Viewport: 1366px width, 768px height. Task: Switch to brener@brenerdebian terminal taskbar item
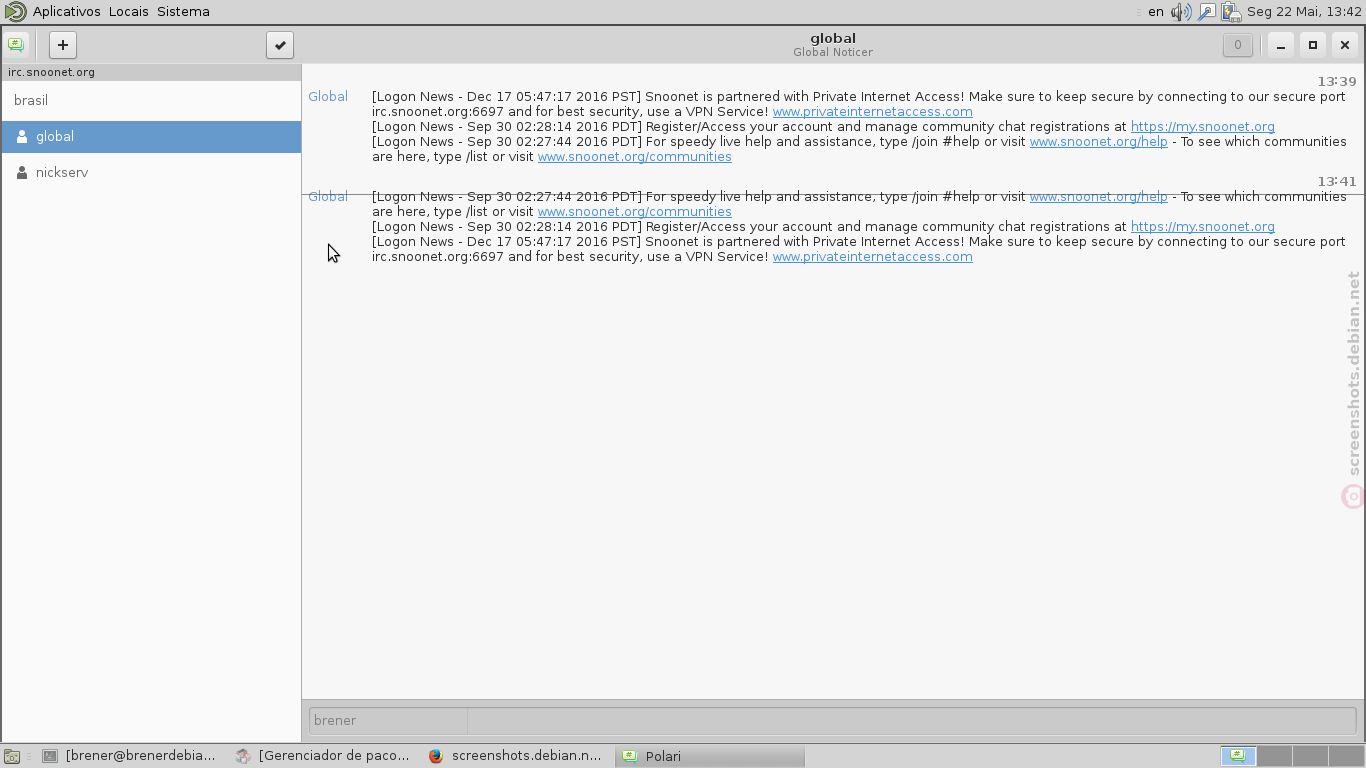[129, 756]
